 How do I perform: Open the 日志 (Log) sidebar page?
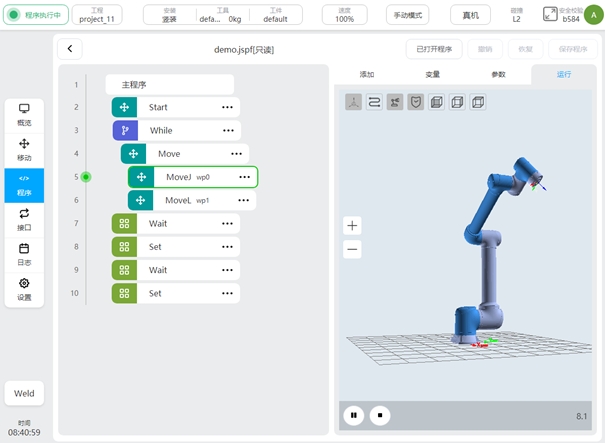(24, 254)
